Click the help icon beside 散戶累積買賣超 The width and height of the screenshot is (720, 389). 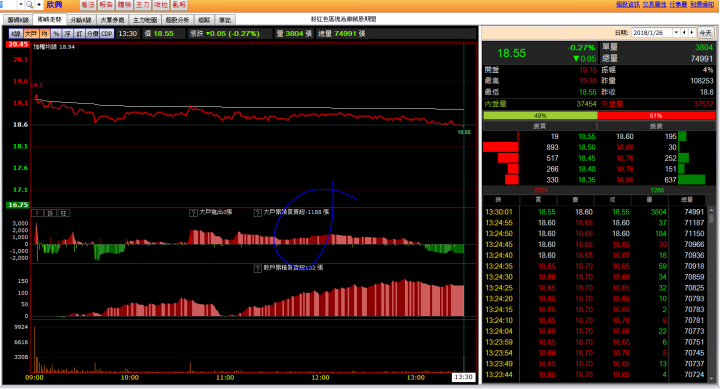pyautogui.click(x=258, y=268)
